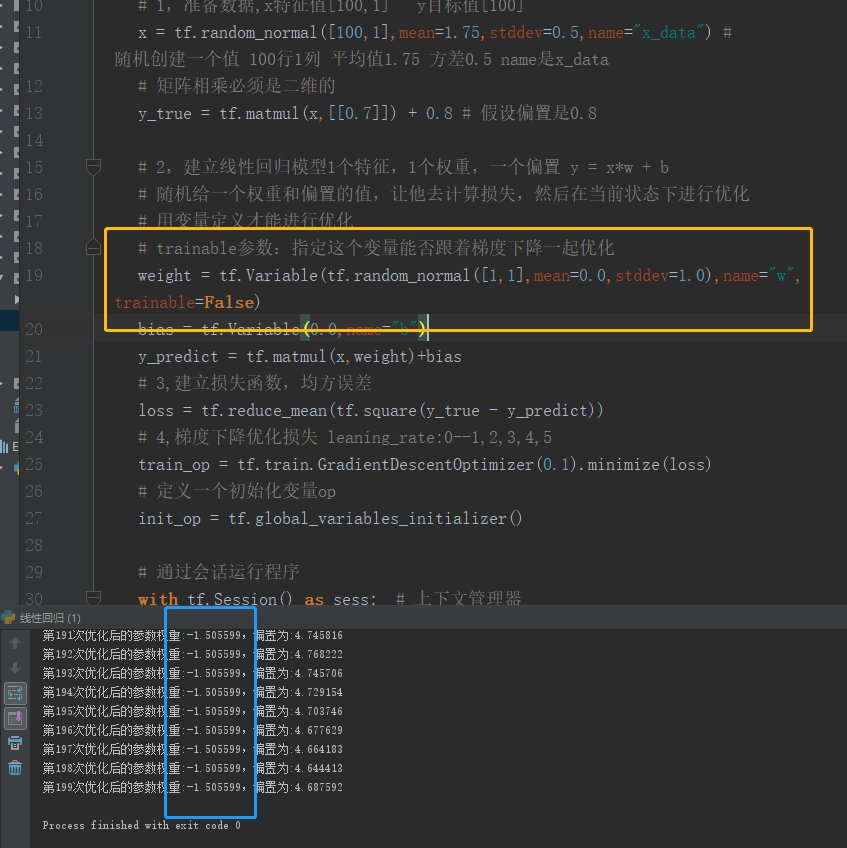Image resolution: width=847 pixels, height=848 pixels.
Task: Click console line '第193次优化后的参数'
Action: (193, 673)
